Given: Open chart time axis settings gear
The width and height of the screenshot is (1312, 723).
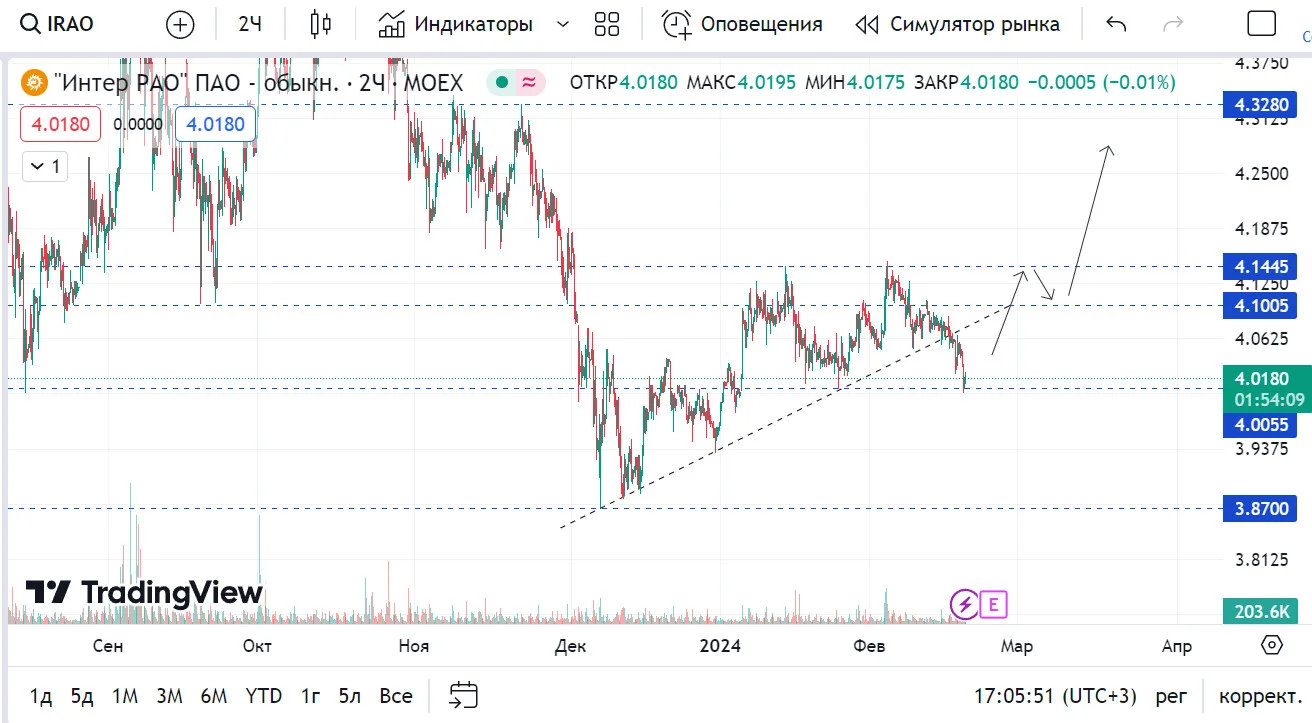Looking at the screenshot, I should pos(1272,645).
